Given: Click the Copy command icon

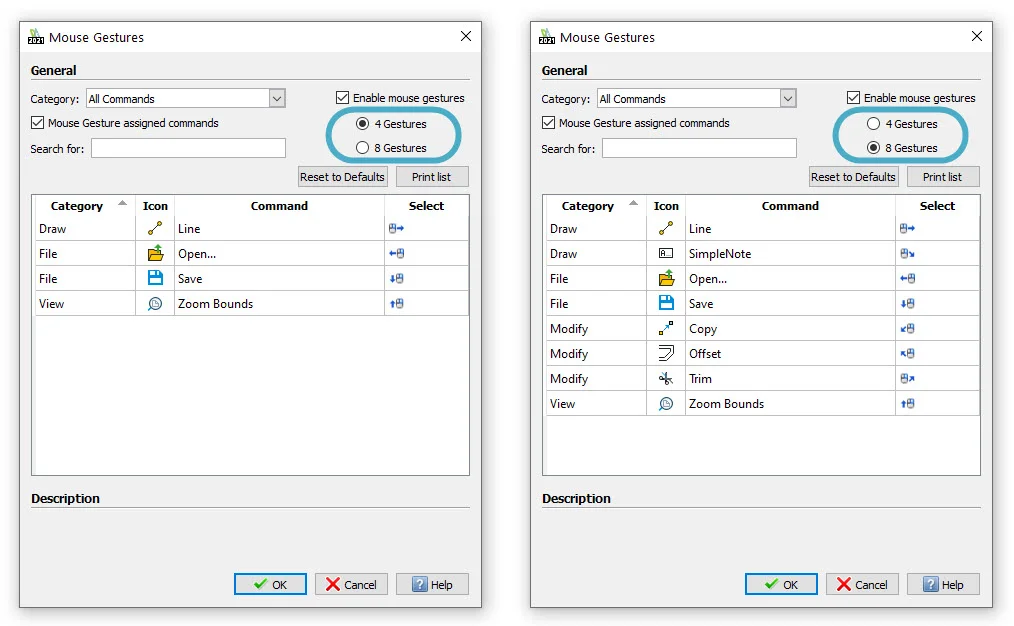Looking at the screenshot, I should 666,329.
